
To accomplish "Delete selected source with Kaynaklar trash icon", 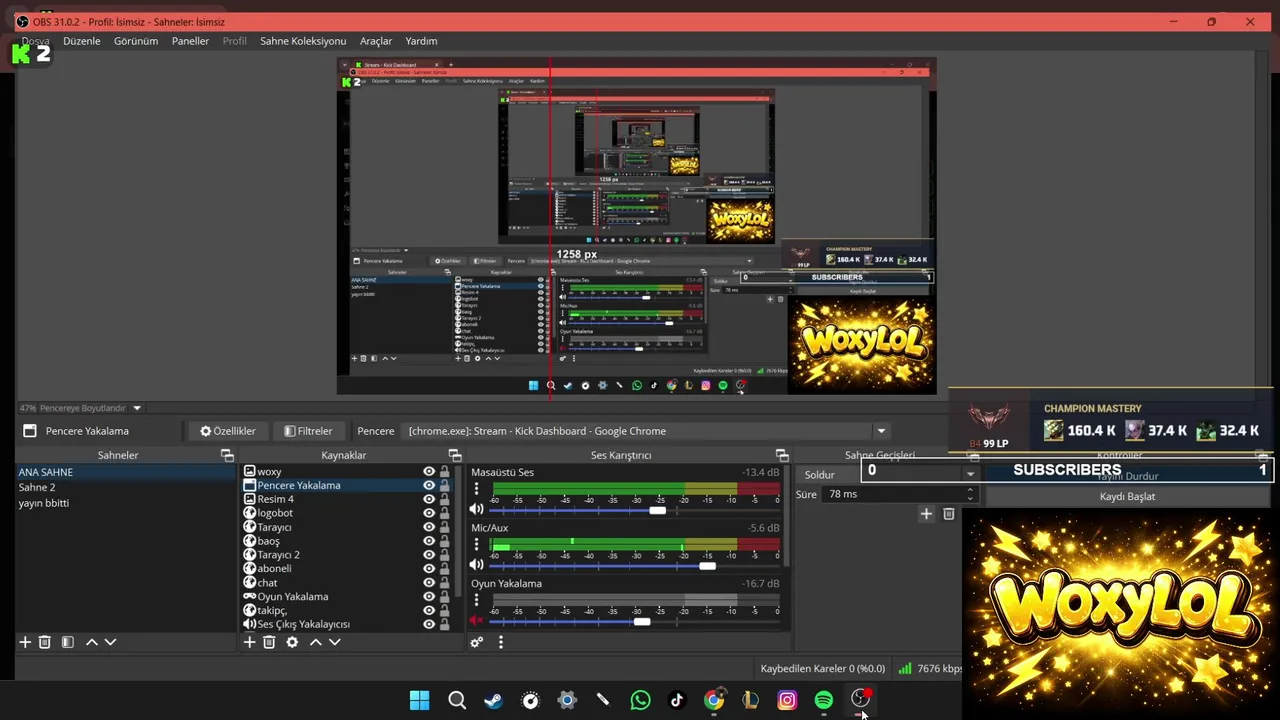I will pyautogui.click(x=269, y=642).
